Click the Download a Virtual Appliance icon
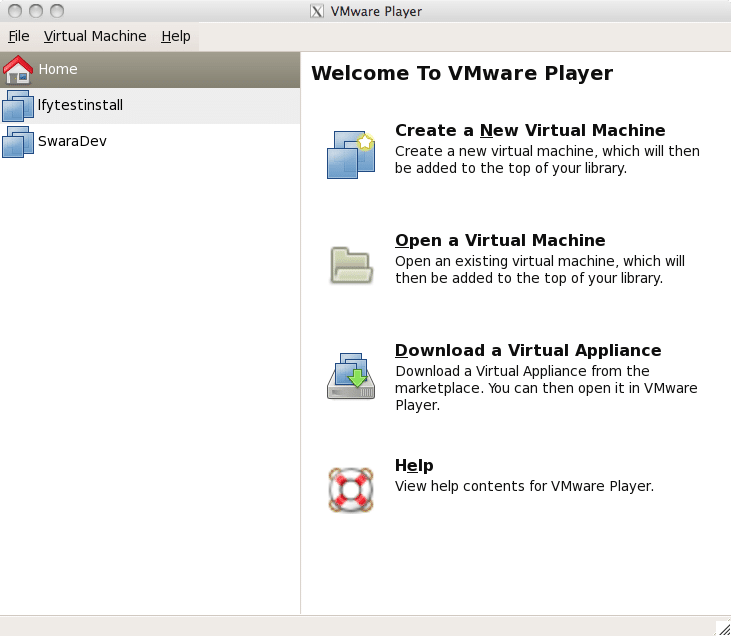 click(x=350, y=376)
